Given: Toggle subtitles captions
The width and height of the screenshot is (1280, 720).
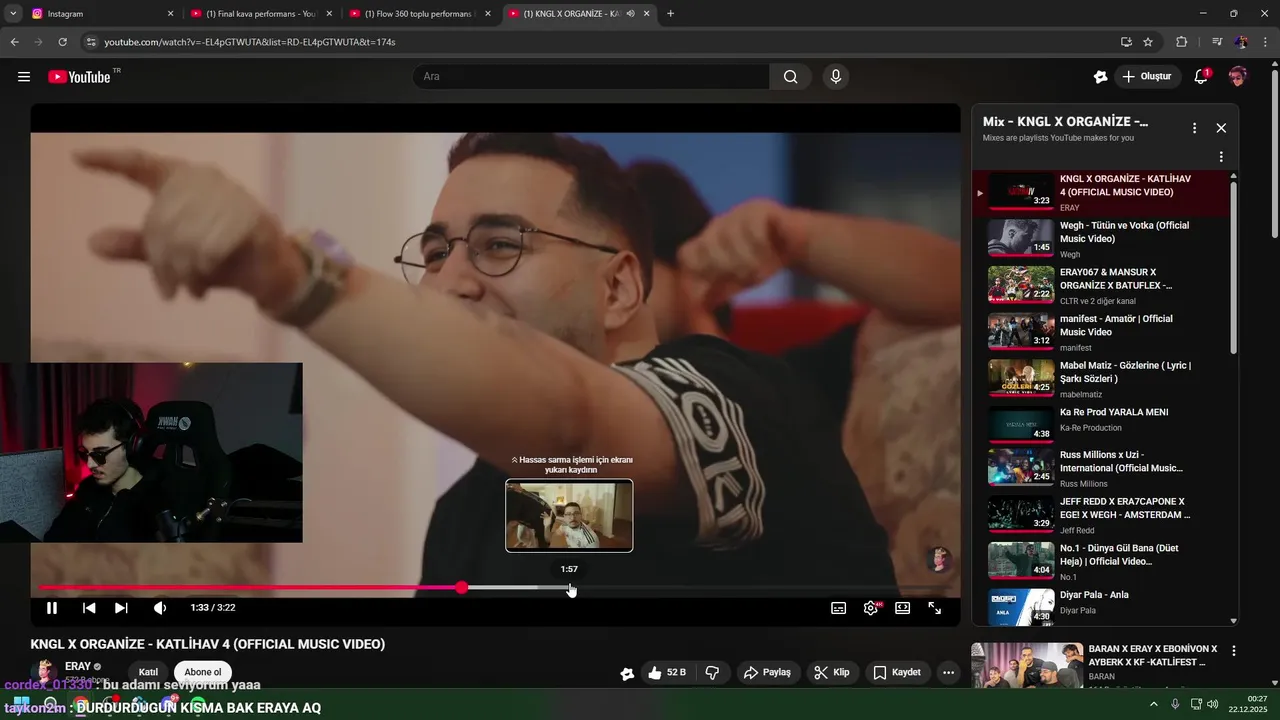Looking at the screenshot, I should point(838,608).
